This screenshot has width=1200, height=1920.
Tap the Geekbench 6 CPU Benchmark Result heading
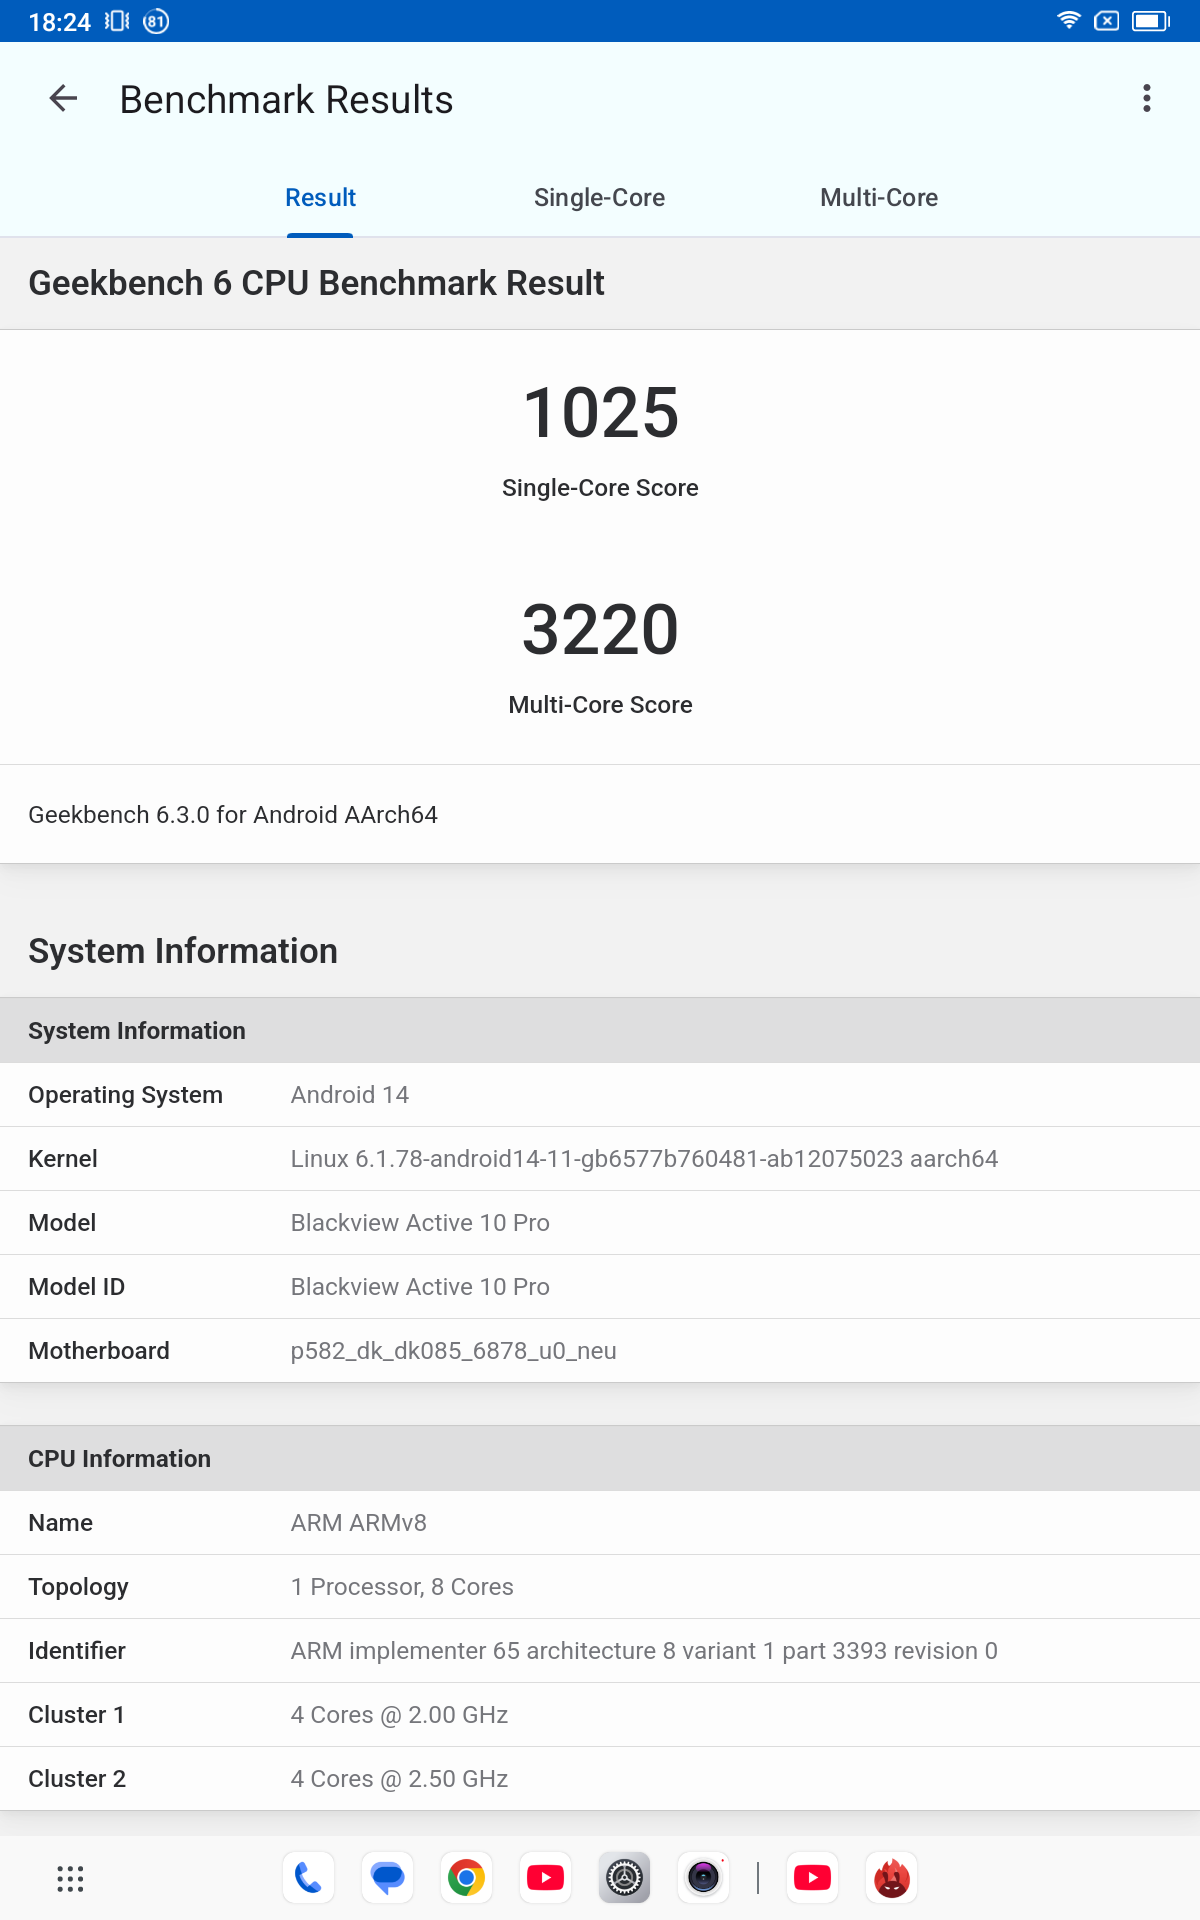tap(316, 283)
